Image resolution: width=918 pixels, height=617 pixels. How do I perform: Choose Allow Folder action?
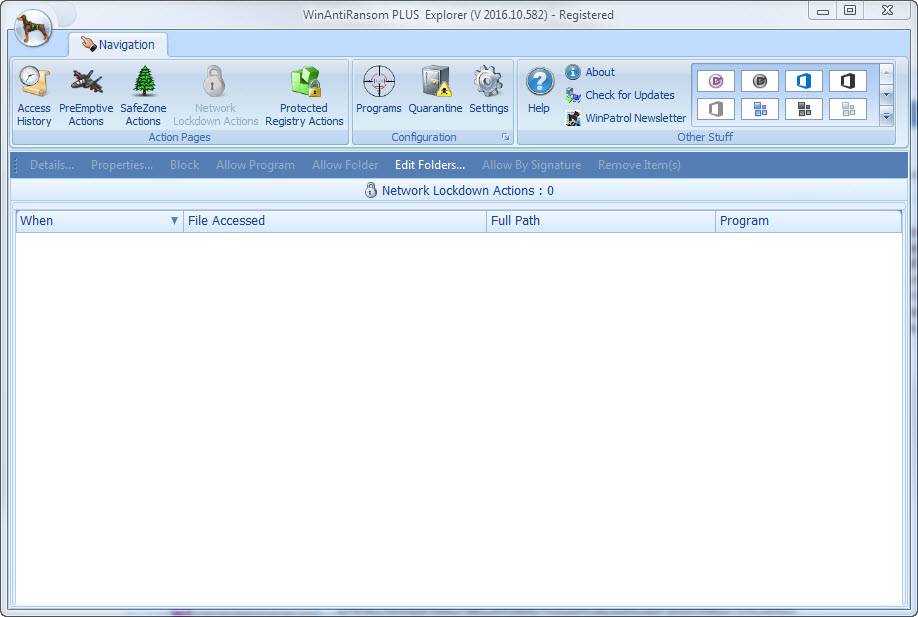(x=345, y=165)
